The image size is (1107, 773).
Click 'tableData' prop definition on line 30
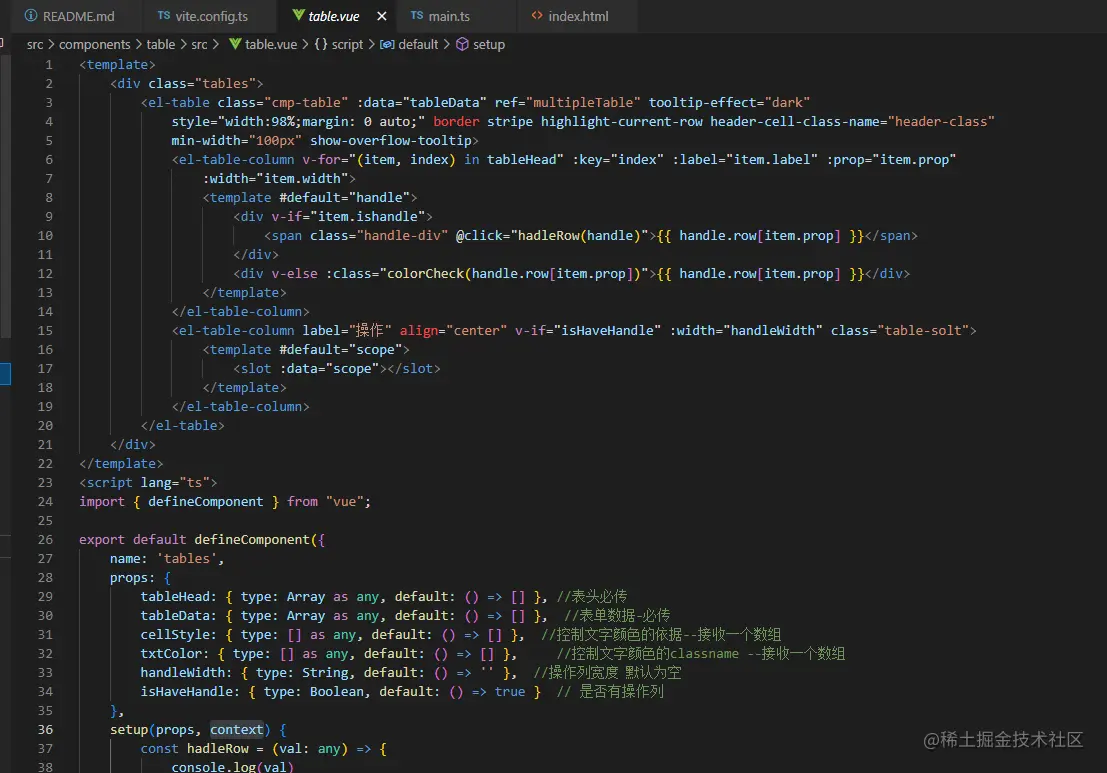coord(174,616)
